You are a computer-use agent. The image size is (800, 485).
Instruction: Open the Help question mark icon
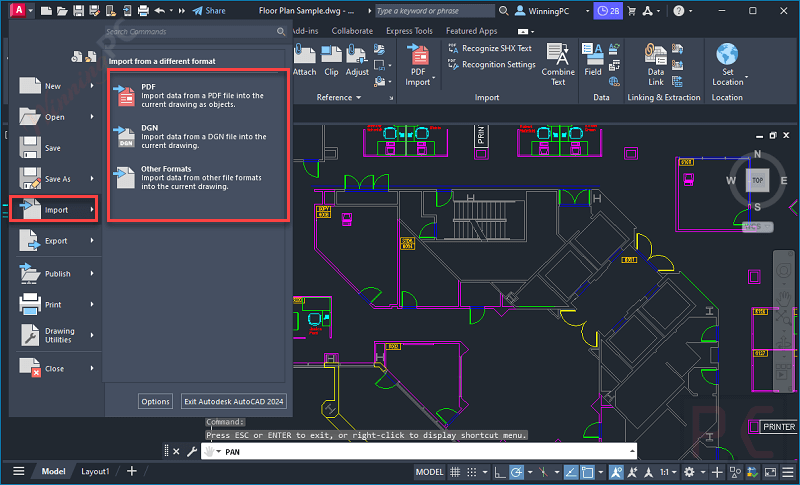[679, 11]
